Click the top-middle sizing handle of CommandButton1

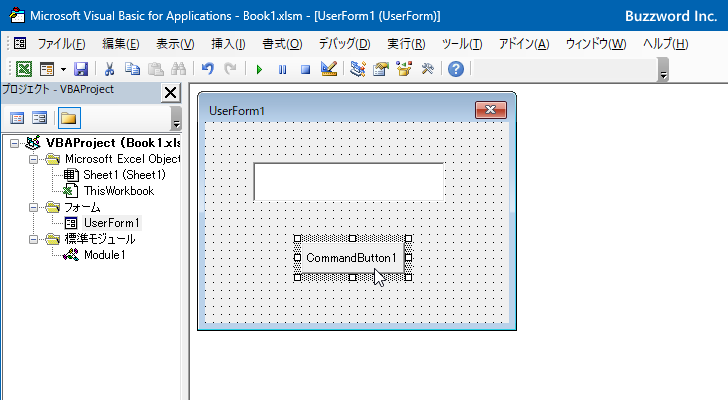[x=353, y=239]
